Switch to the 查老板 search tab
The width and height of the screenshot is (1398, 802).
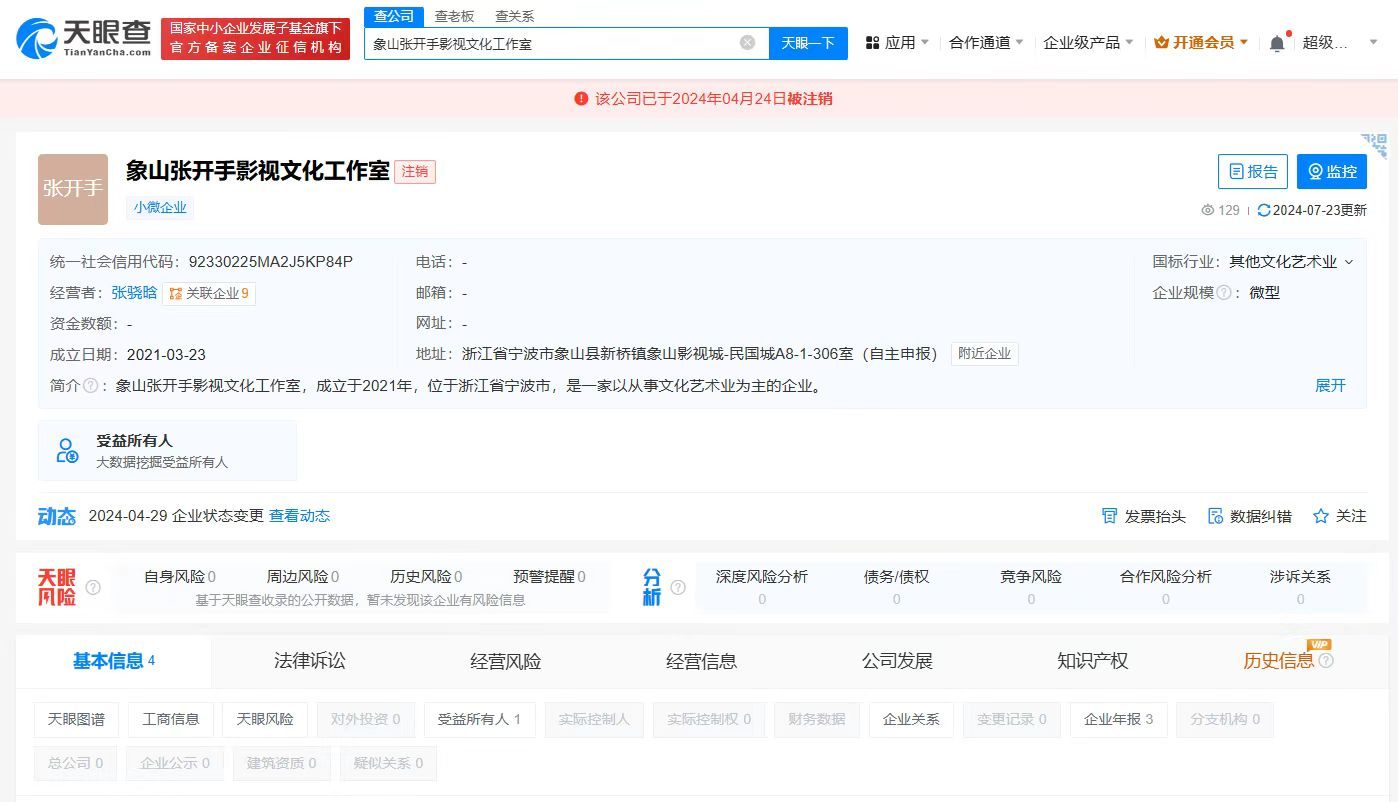(455, 16)
